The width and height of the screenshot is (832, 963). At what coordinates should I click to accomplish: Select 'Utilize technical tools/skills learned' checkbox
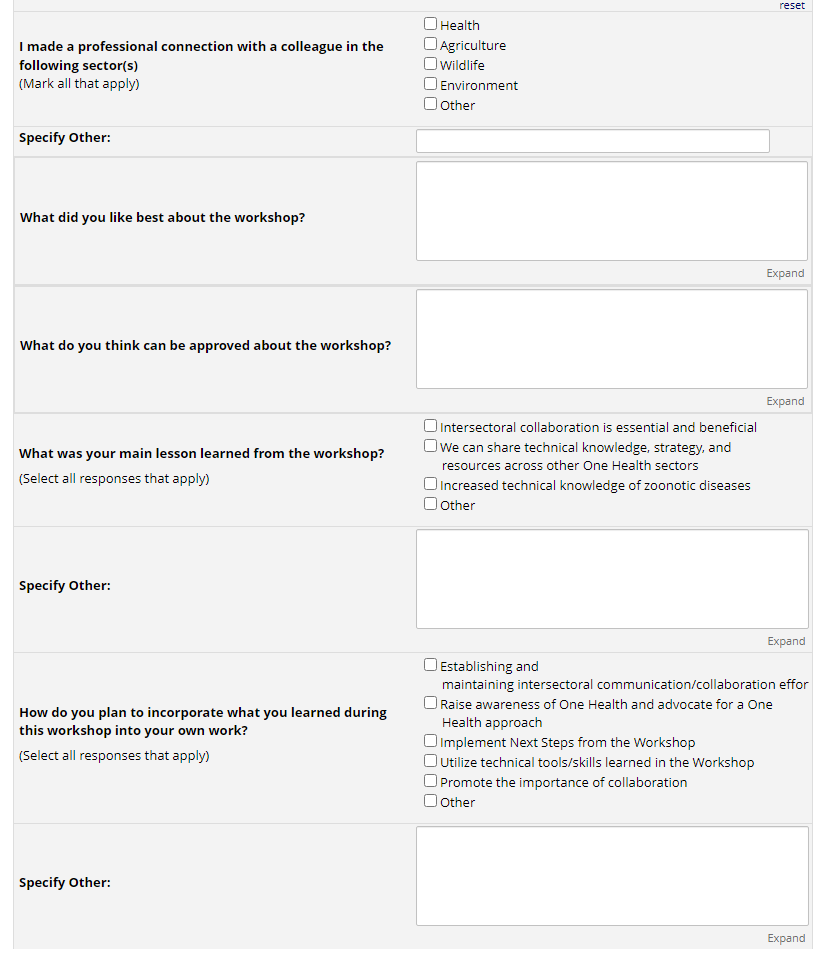click(x=430, y=761)
